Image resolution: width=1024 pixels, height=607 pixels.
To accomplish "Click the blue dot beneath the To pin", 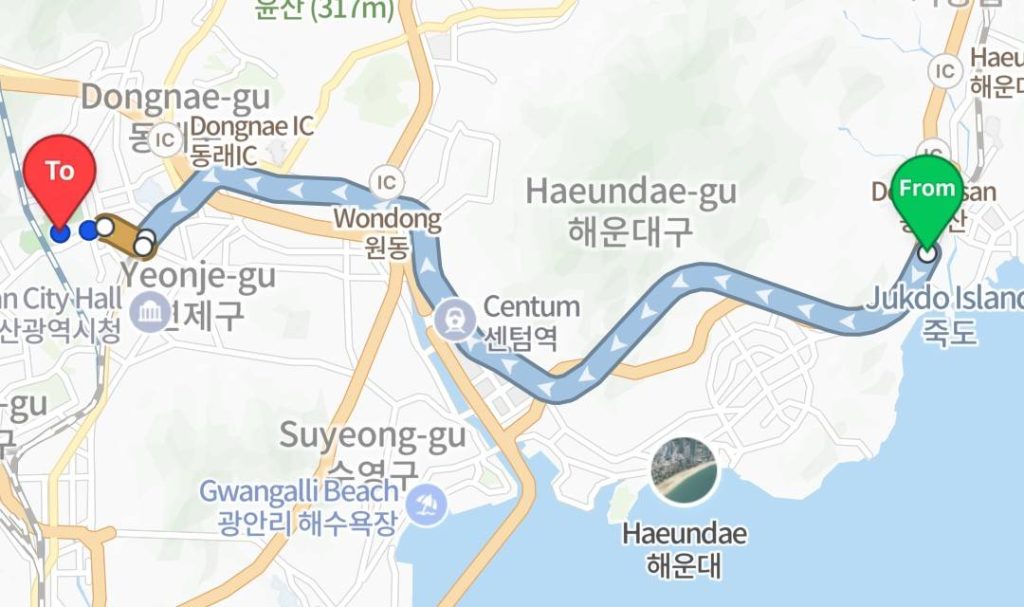I will (x=60, y=233).
